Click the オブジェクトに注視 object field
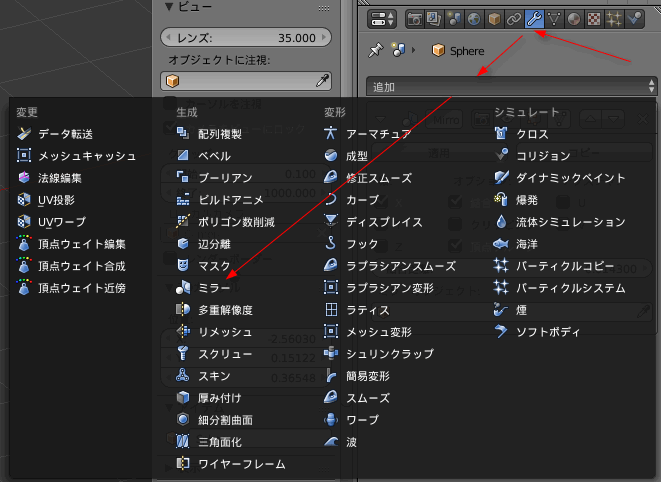 246,81
